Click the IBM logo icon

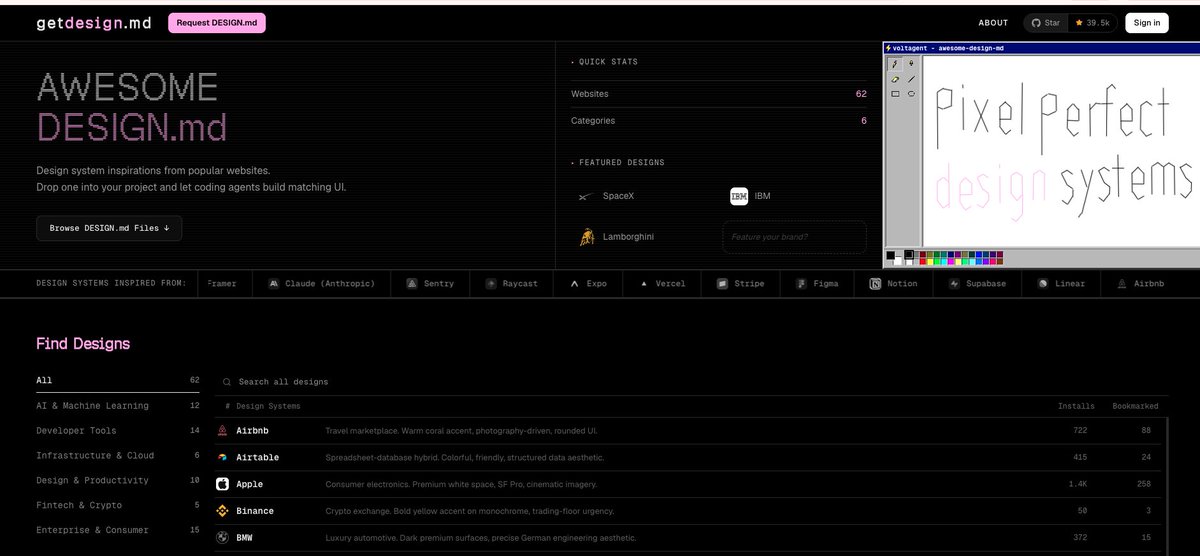tap(739, 196)
